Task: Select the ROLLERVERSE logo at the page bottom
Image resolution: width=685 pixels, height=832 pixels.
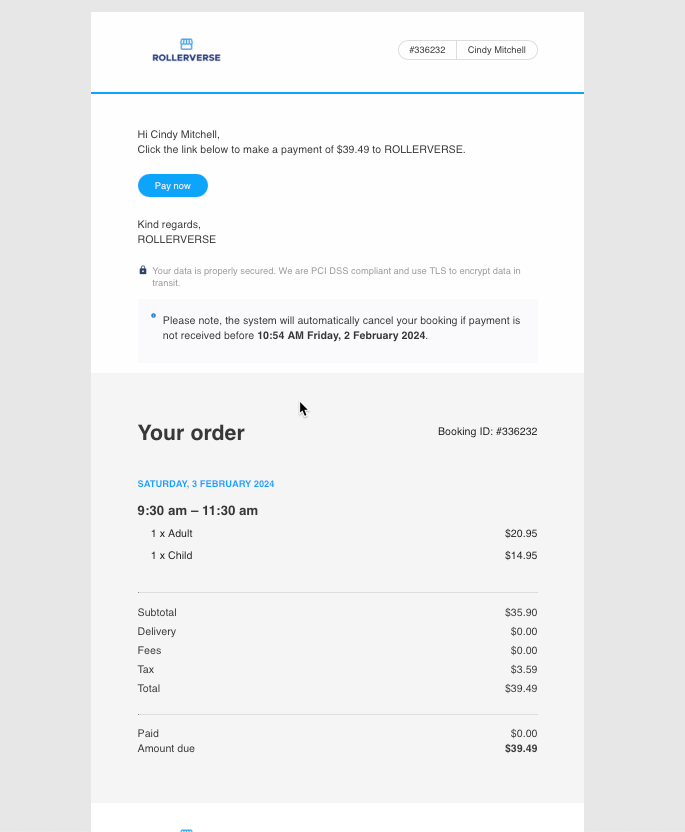Action: (x=186, y=828)
